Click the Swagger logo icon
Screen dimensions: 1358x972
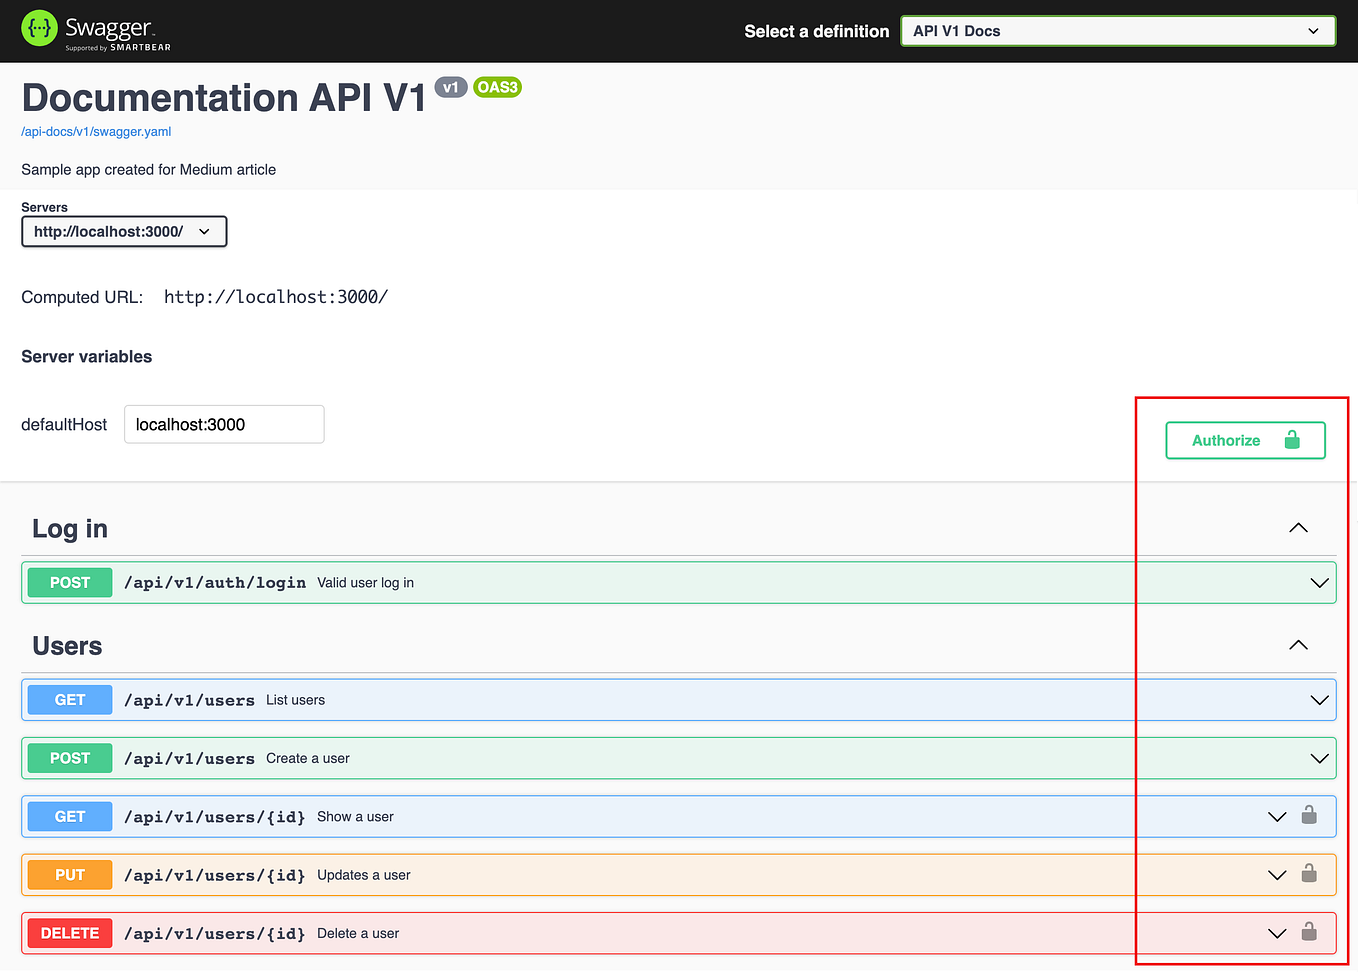pyautogui.click(x=39, y=27)
